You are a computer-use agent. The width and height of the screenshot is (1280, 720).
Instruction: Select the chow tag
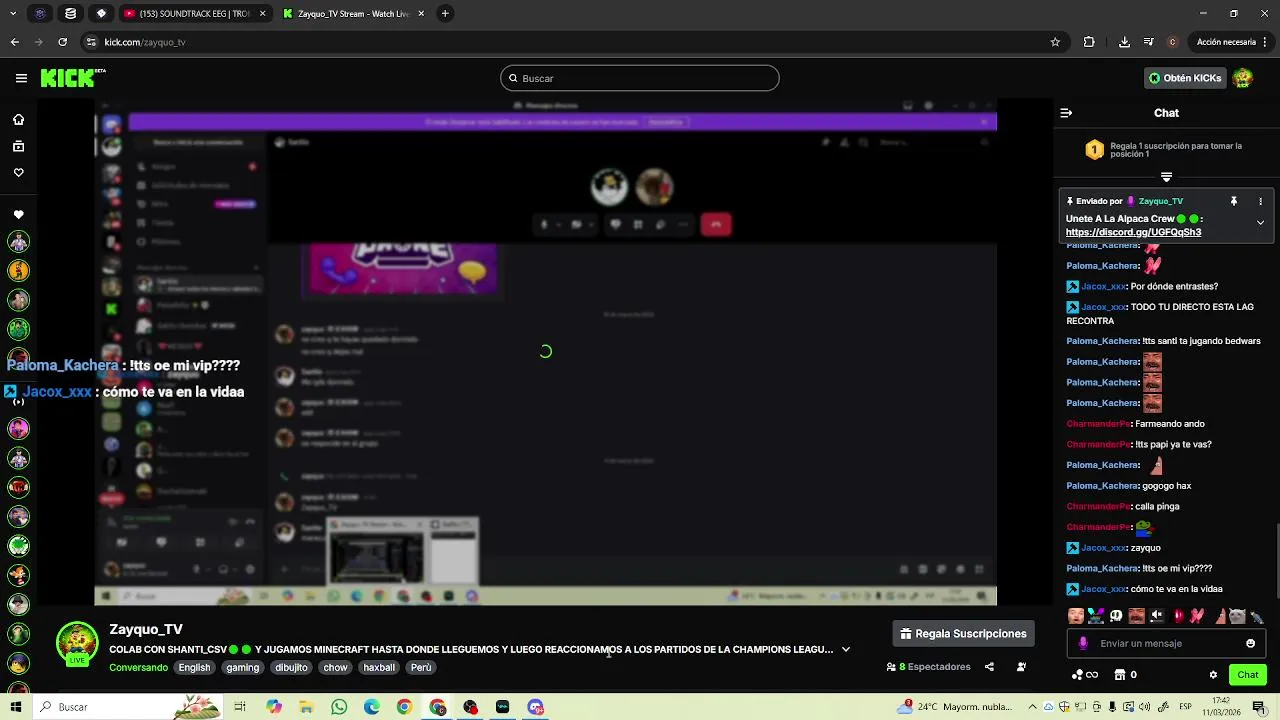tap(335, 667)
